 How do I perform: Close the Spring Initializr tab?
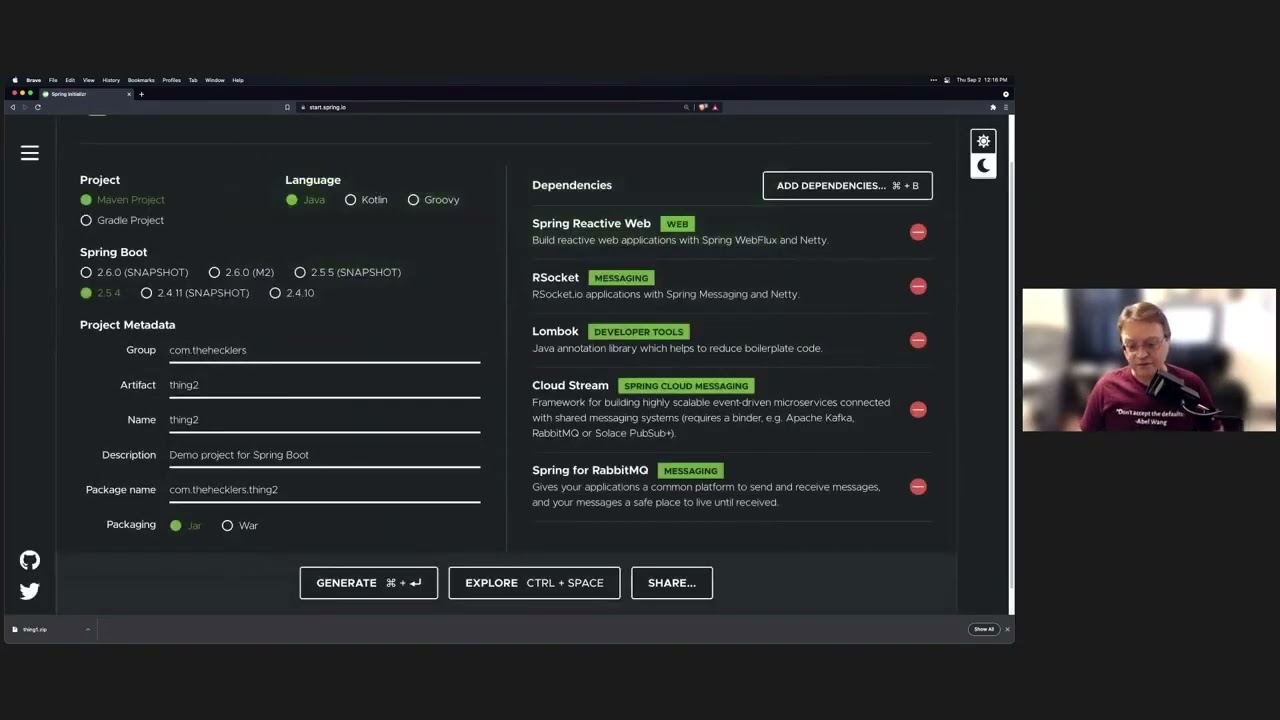129,94
